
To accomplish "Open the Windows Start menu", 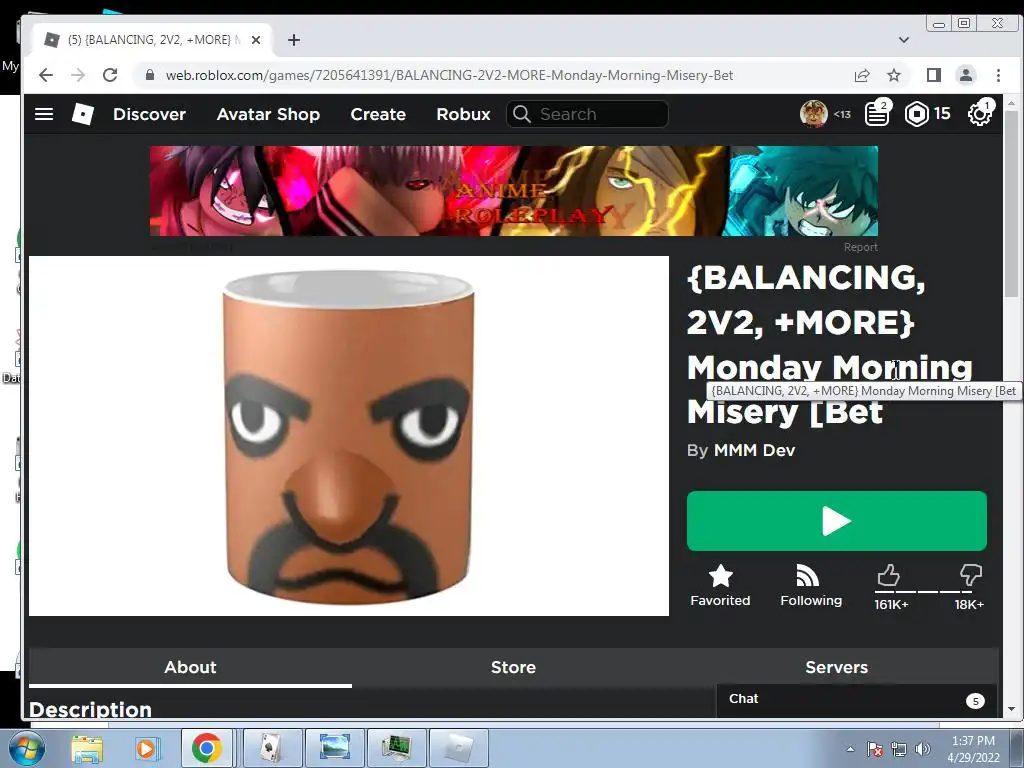I will click(26, 748).
